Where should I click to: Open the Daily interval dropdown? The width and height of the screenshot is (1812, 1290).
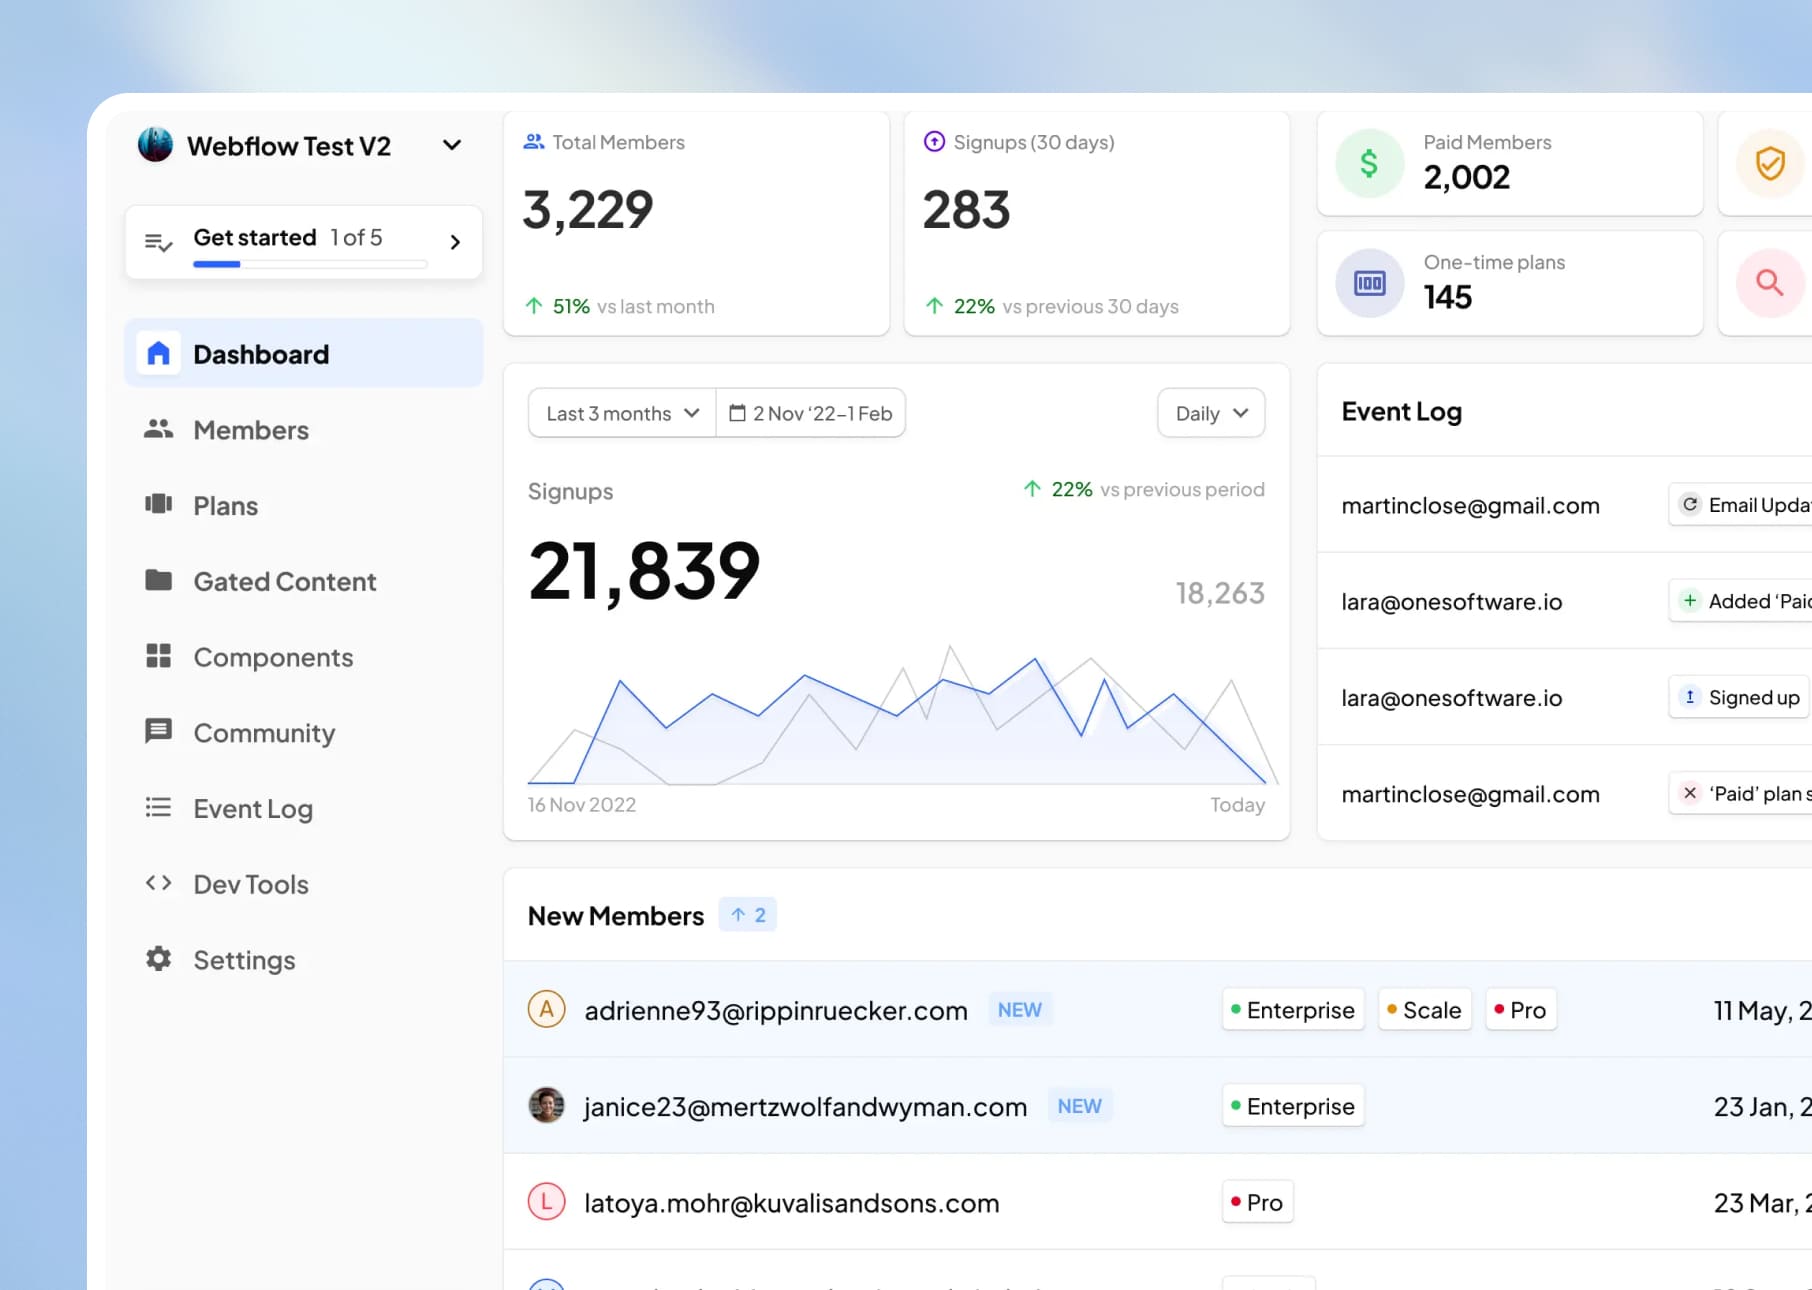pos(1211,413)
